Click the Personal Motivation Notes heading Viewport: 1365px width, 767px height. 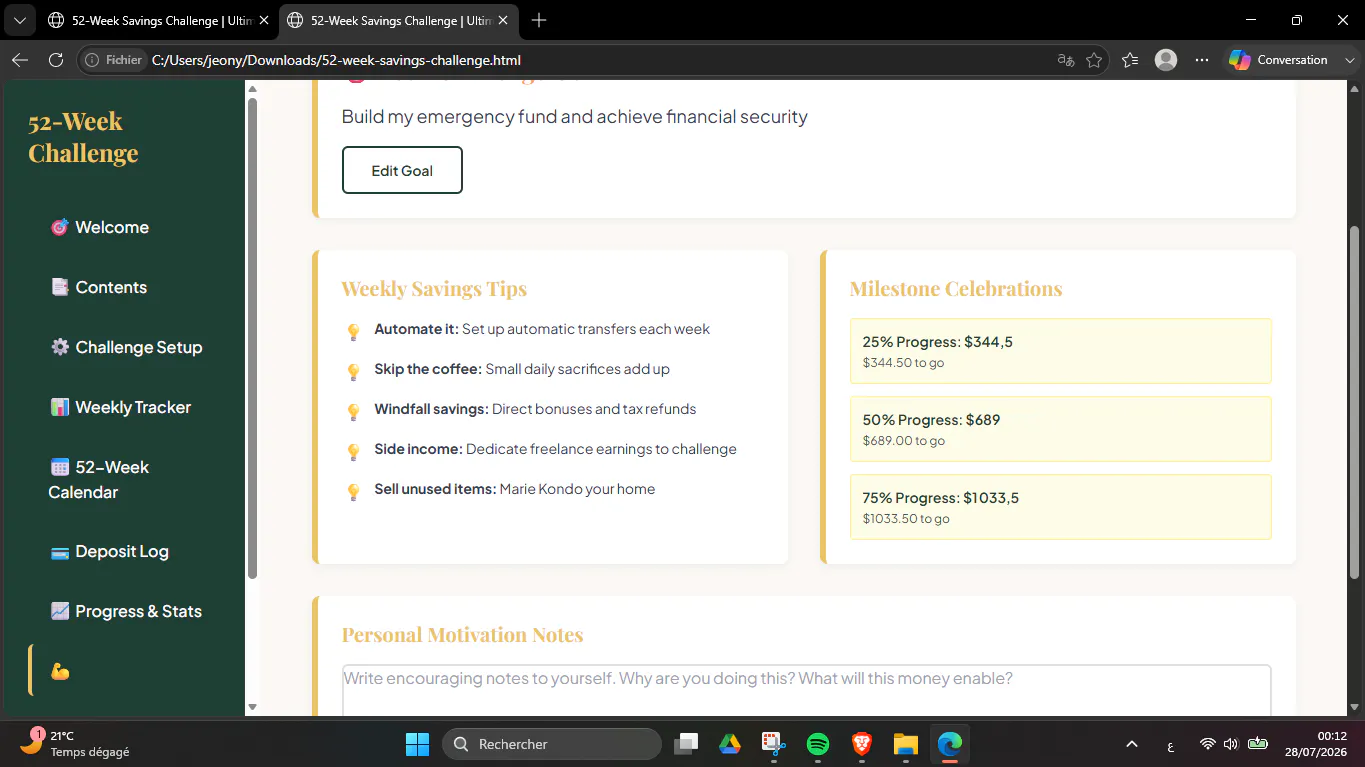coord(462,635)
